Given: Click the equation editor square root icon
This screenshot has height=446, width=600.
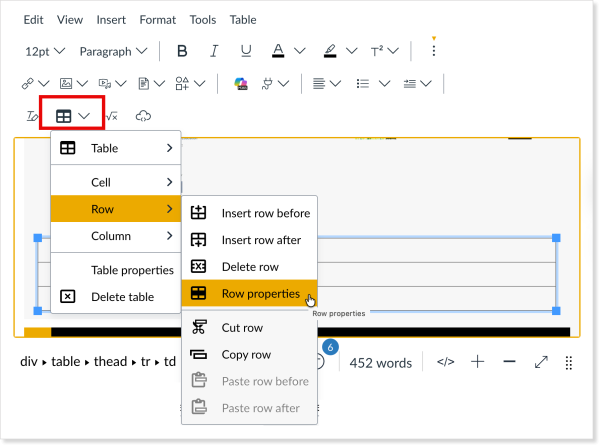Looking at the screenshot, I should coord(111,116).
